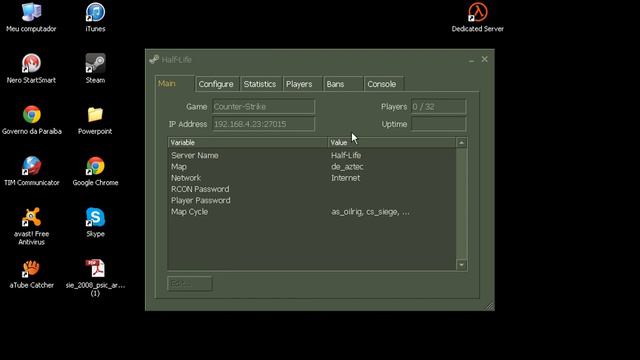
Task: Click the Half-Life server name value
Action: coord(346,156)
